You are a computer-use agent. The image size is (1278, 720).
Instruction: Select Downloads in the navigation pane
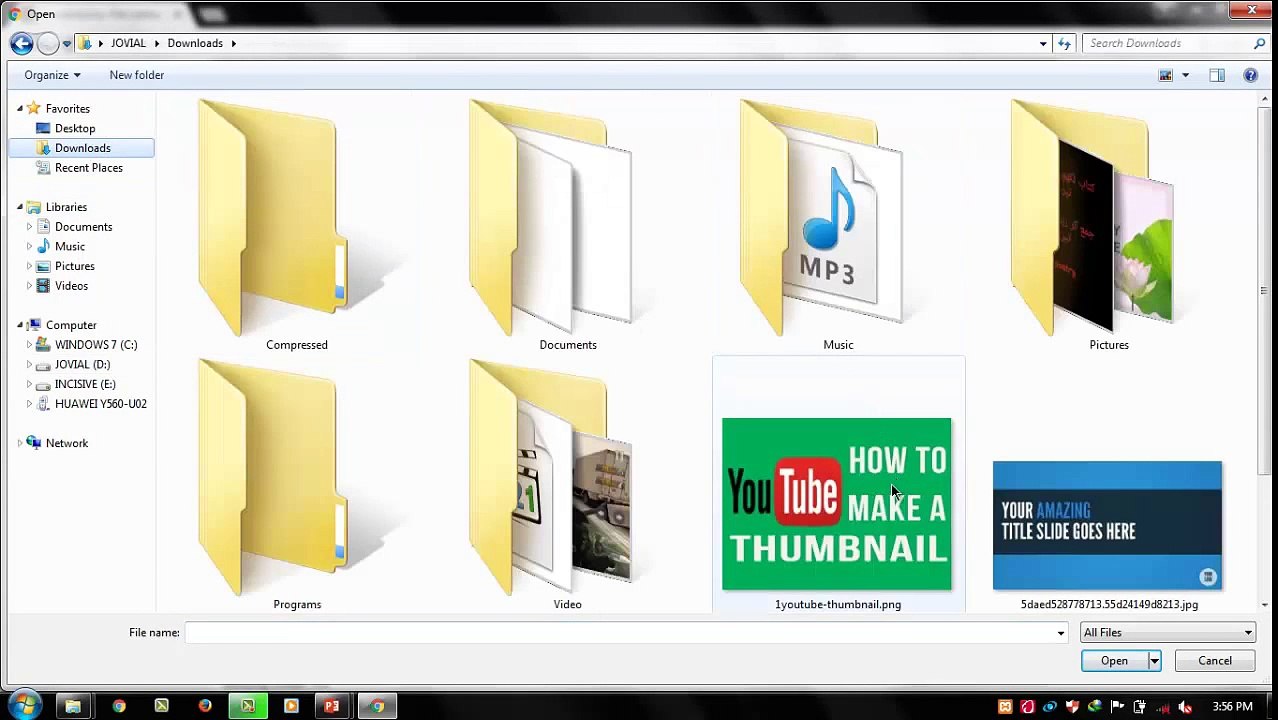pos(82,148)
